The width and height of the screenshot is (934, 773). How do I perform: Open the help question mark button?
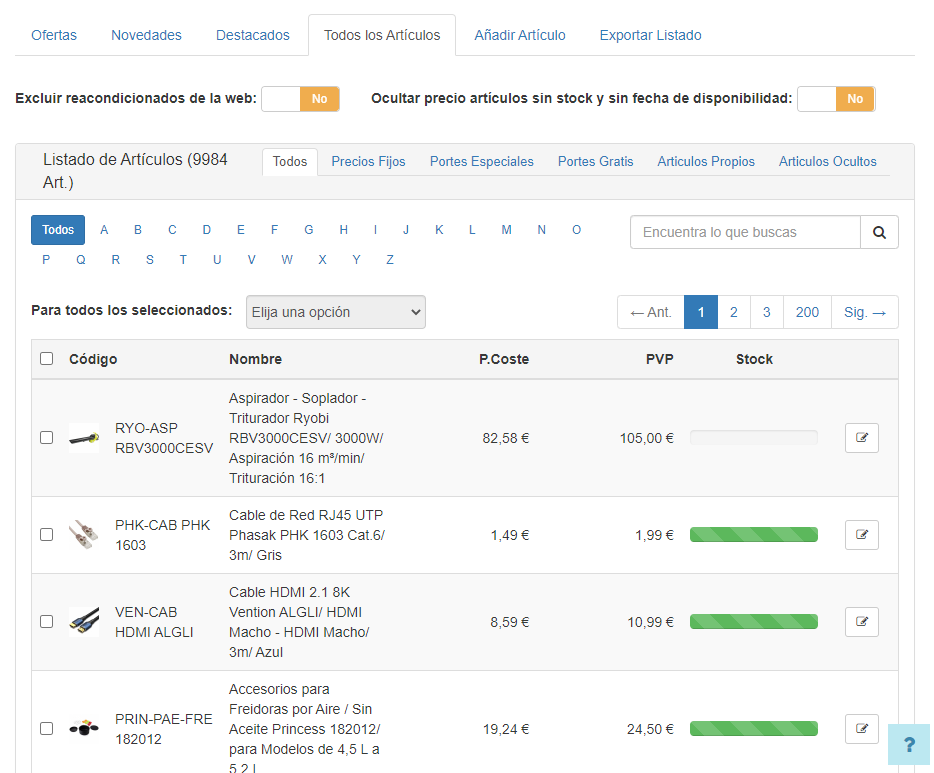pos(909,745)
